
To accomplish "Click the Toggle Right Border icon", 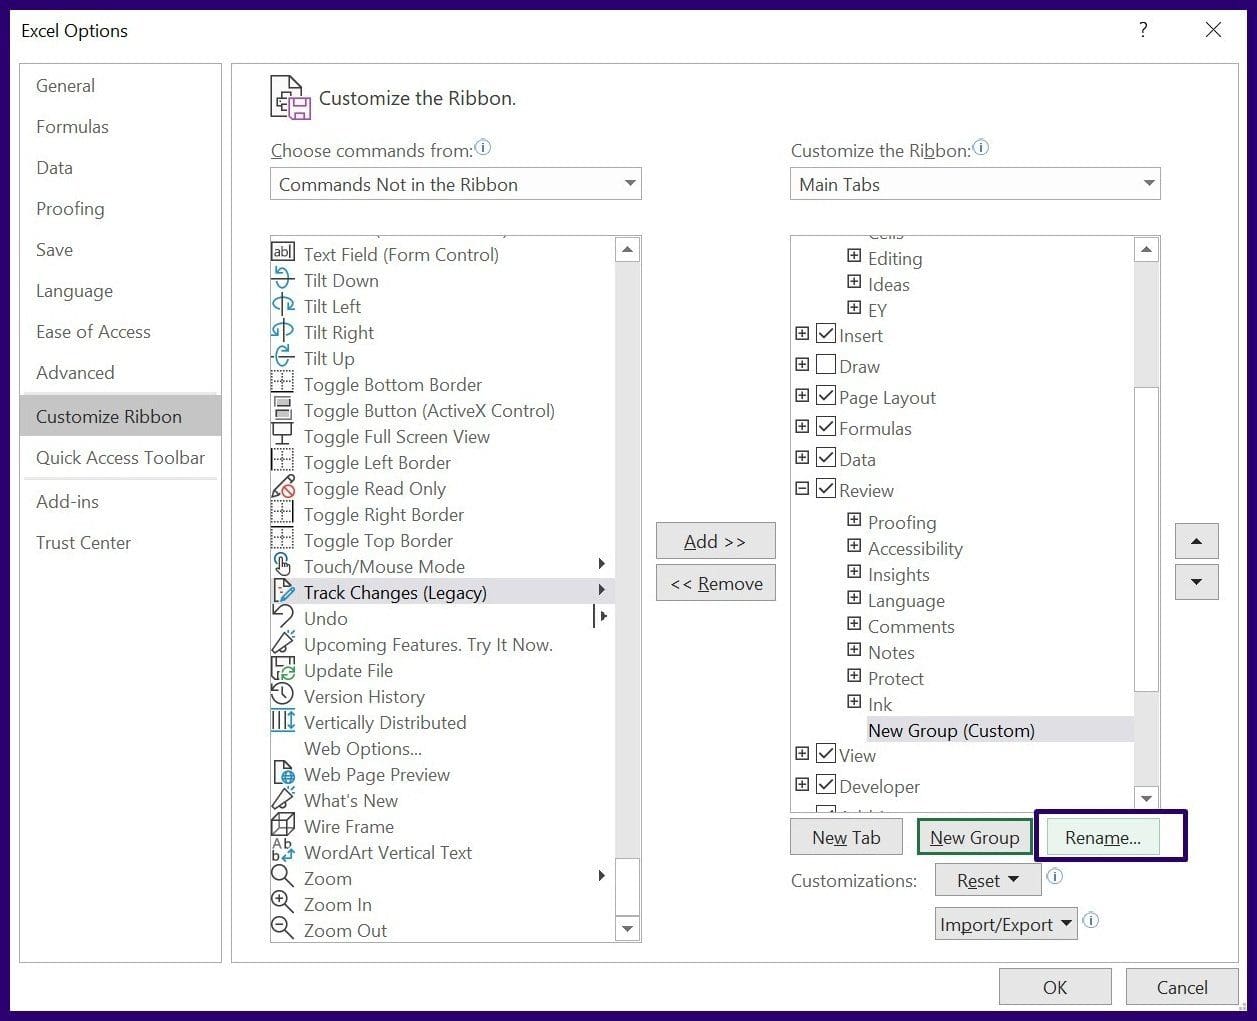I will [283, 513].
